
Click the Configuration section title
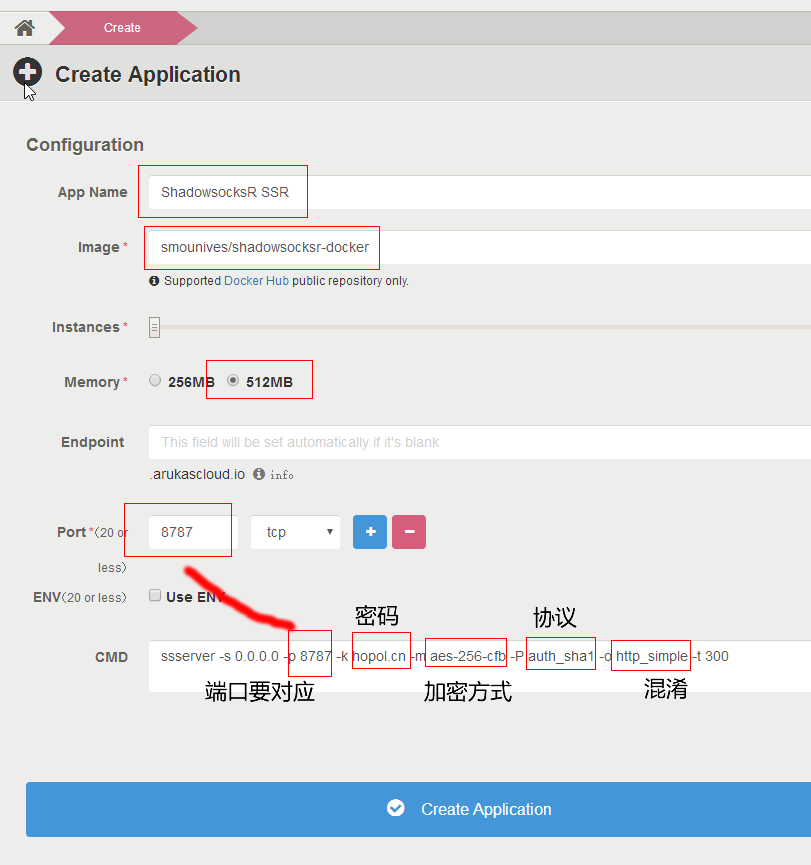85,145
